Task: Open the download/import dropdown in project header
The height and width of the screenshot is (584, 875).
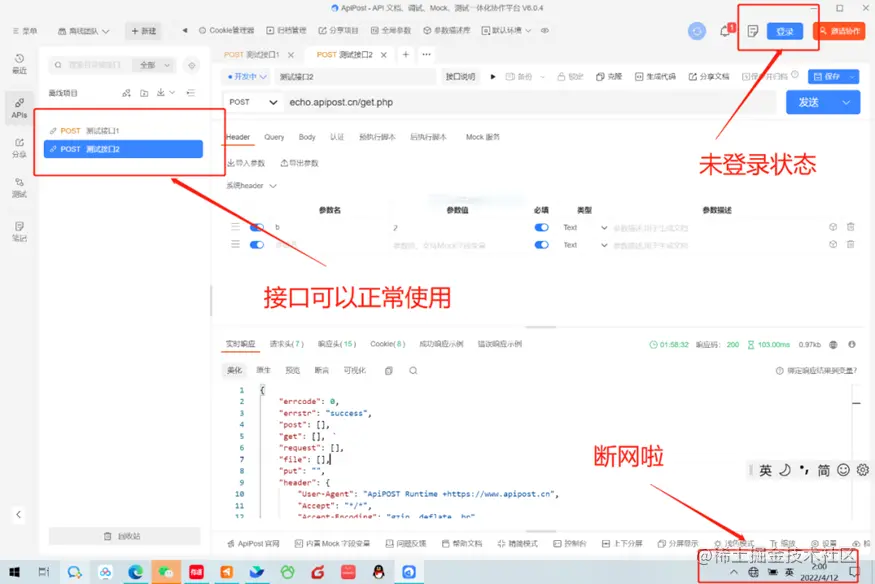Action: pos(166,93)
